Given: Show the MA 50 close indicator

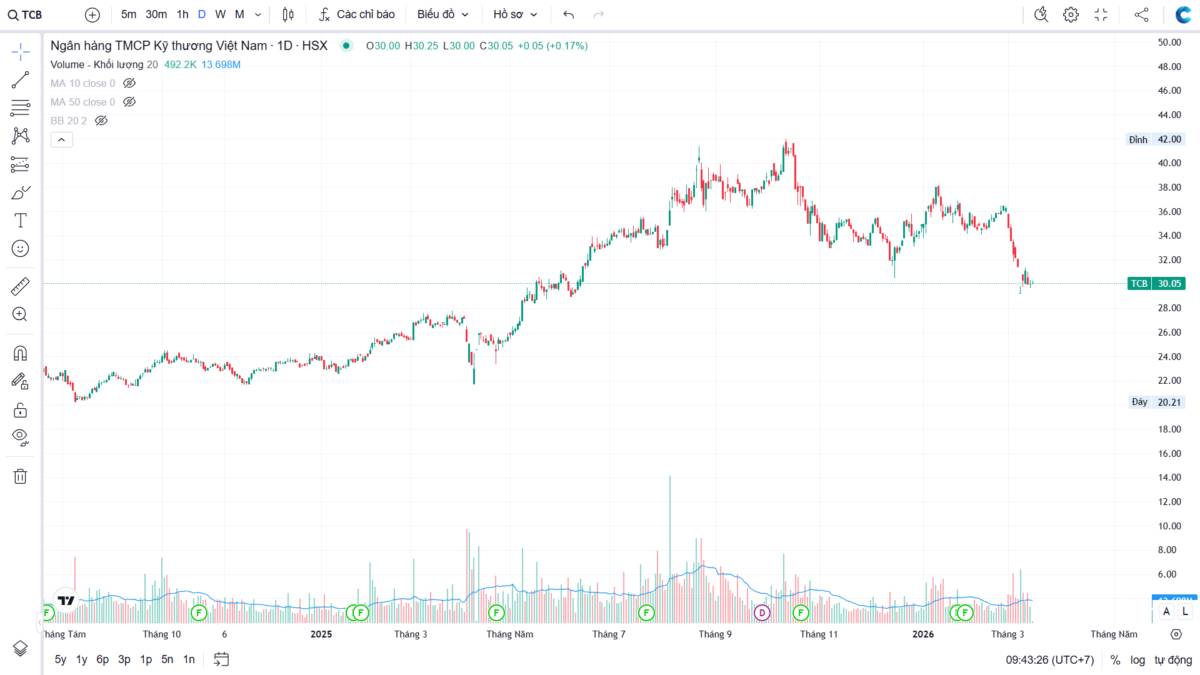Looking at the screenshot, I should click(x=129, y=102).
